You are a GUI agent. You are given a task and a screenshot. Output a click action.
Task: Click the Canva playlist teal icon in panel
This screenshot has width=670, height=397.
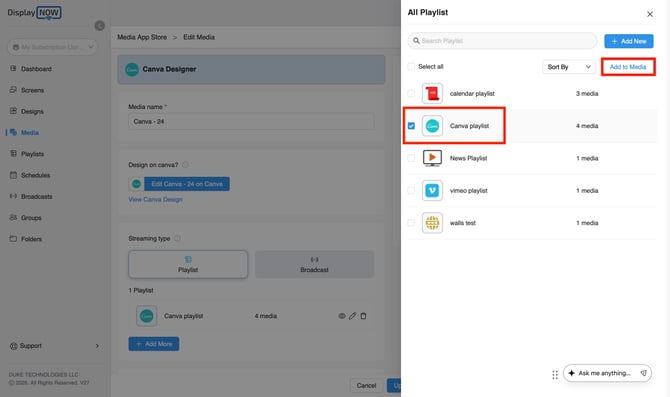(x=432, y=126)
